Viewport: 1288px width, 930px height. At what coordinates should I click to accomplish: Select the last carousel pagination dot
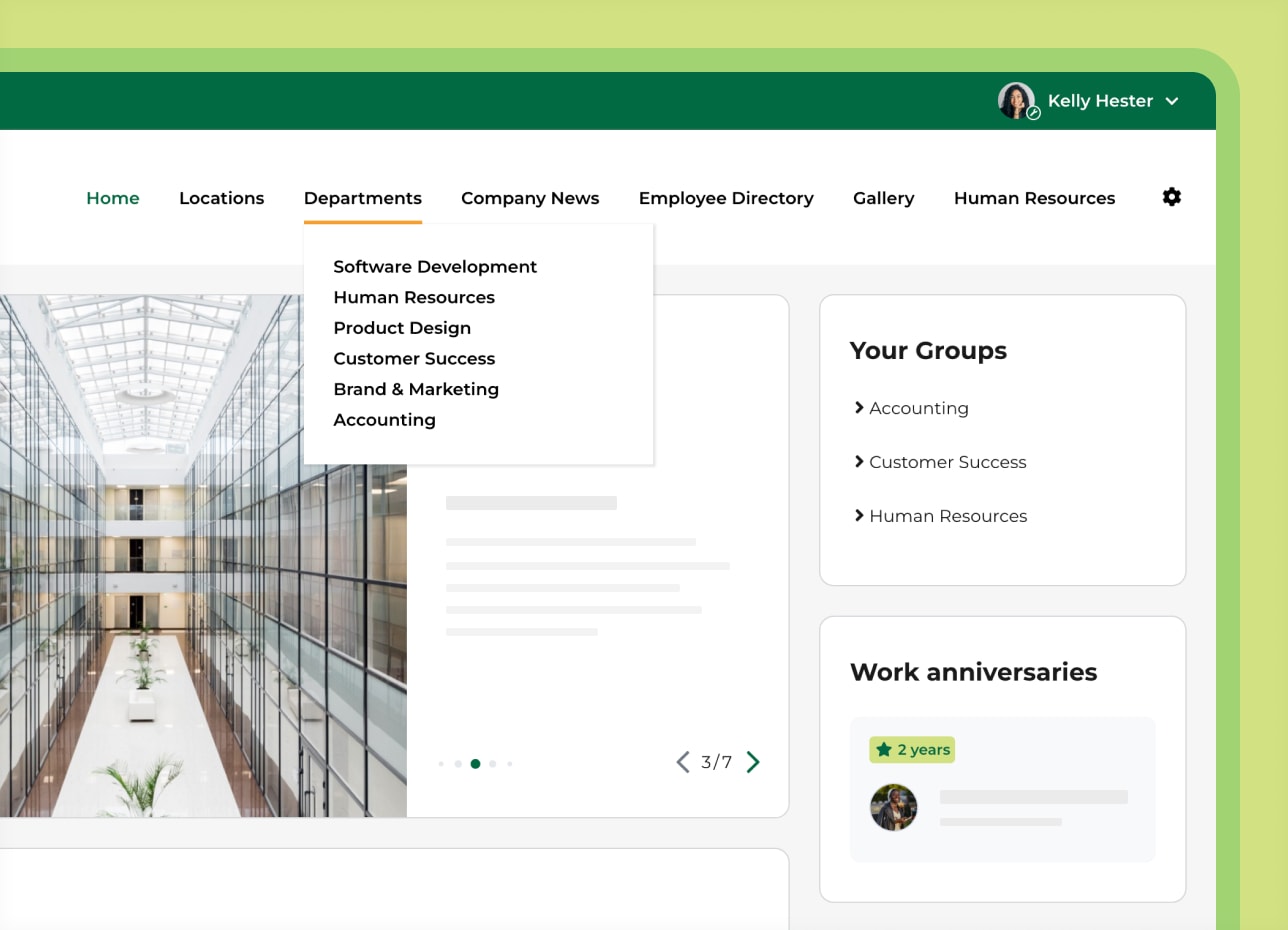click(x=509, y=762)
